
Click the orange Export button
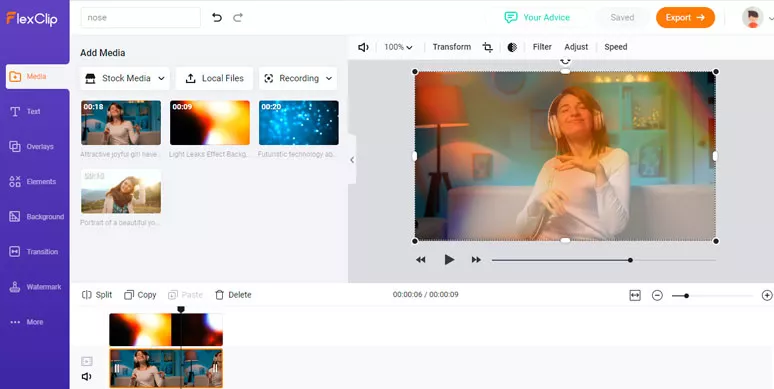(685, 17)
